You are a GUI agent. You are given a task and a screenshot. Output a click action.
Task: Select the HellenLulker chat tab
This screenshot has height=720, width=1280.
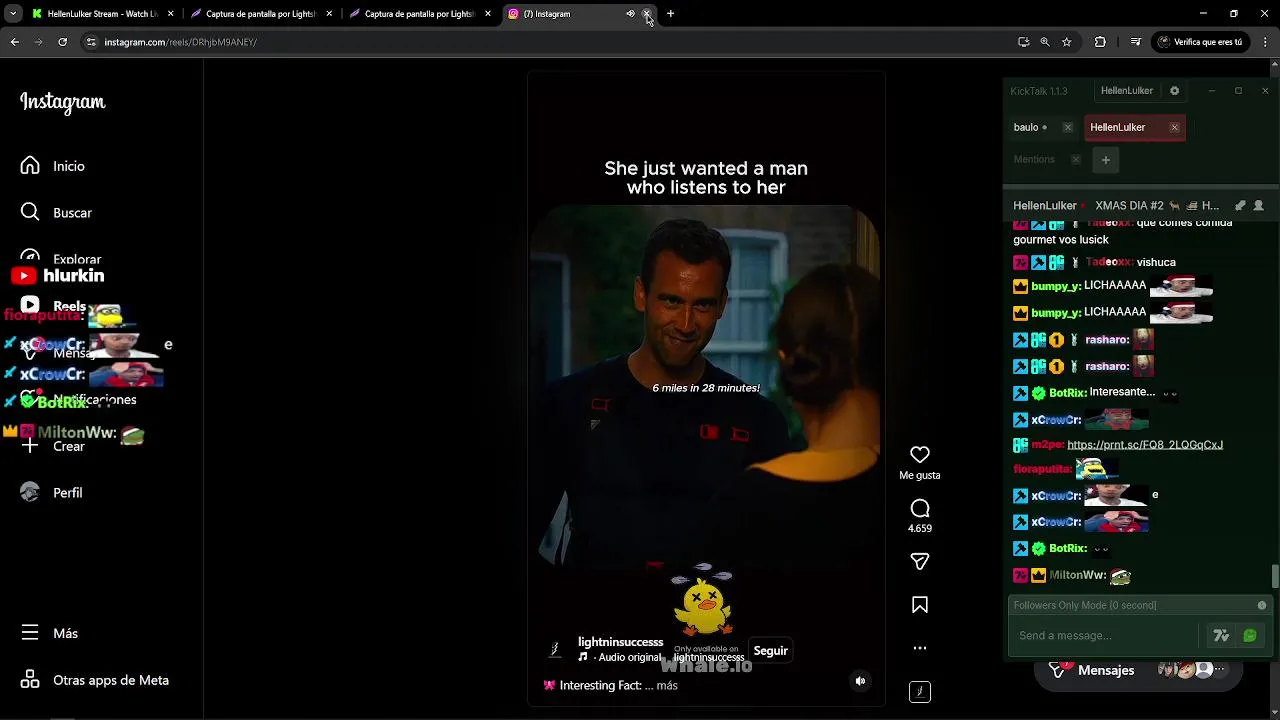[x=1118, y=127]
